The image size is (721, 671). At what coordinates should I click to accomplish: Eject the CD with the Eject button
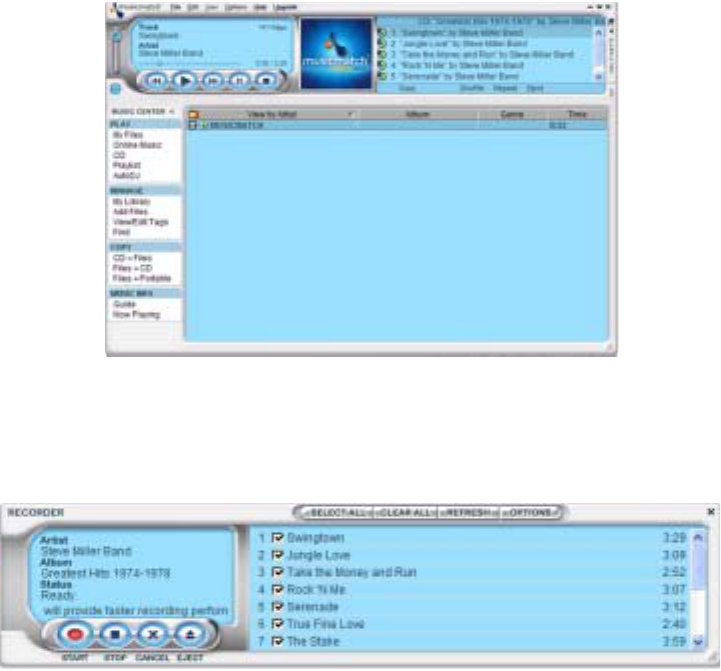pyautogui.click(x=190, y=635)
